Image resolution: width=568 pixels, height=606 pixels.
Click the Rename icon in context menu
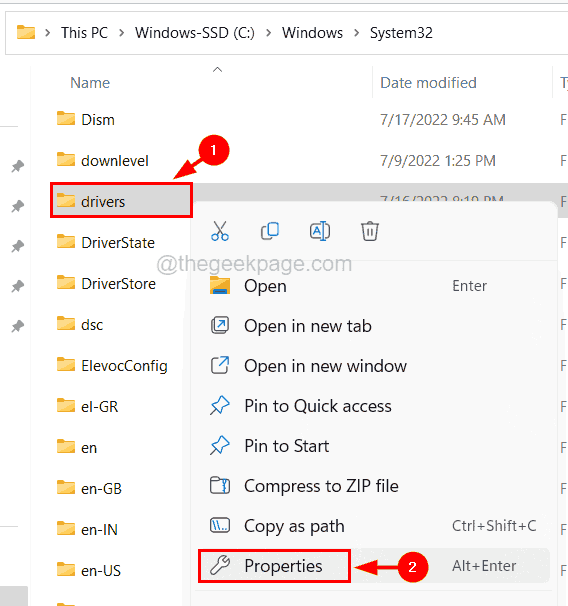click(x=320, y=231)
